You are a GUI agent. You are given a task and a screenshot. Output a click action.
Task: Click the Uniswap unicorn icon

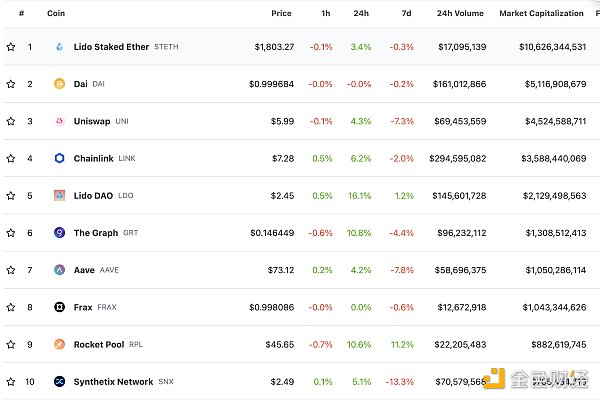[59, 121]
